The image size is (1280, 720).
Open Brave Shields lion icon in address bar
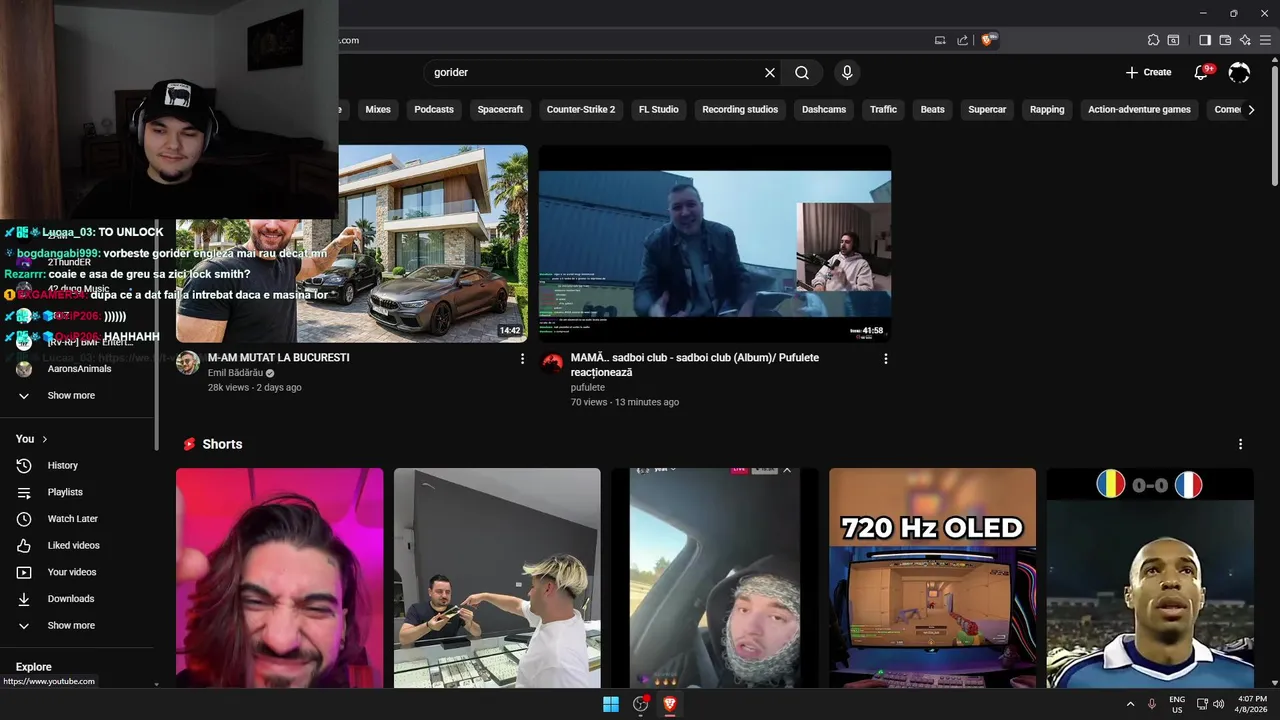[988, 40]
